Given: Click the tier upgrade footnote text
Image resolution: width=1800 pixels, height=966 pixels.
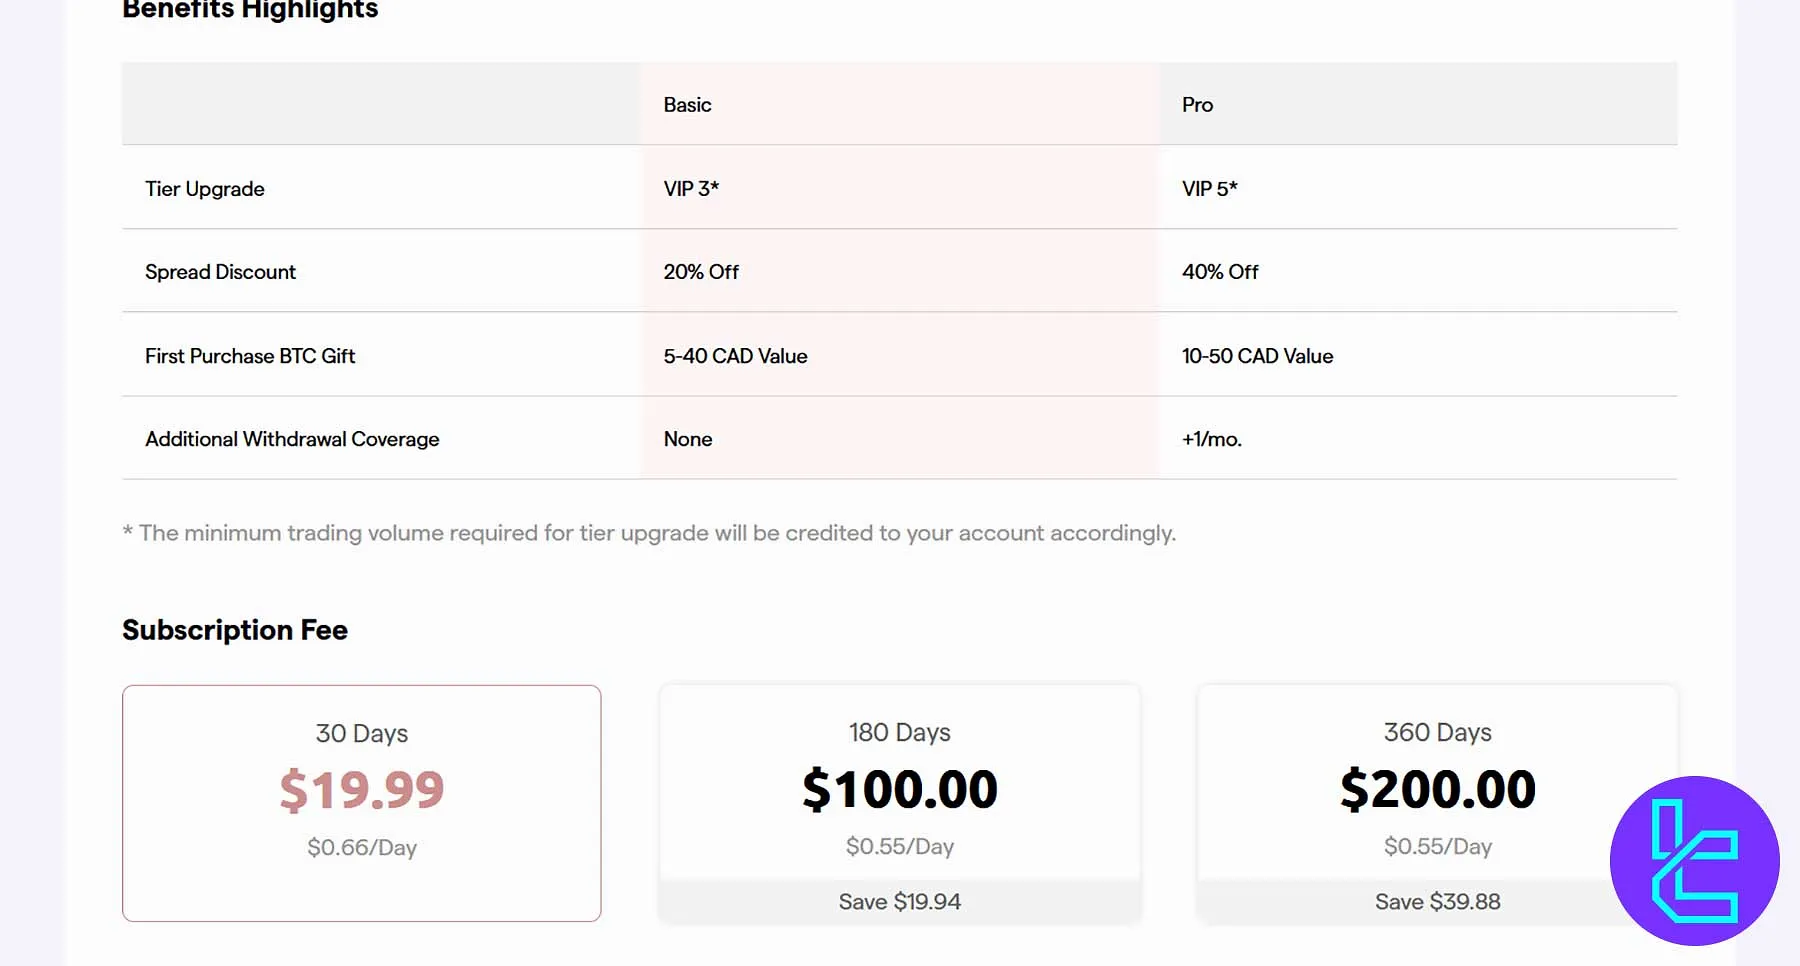Looking at the screenshot, I should [x=649, y=533].
